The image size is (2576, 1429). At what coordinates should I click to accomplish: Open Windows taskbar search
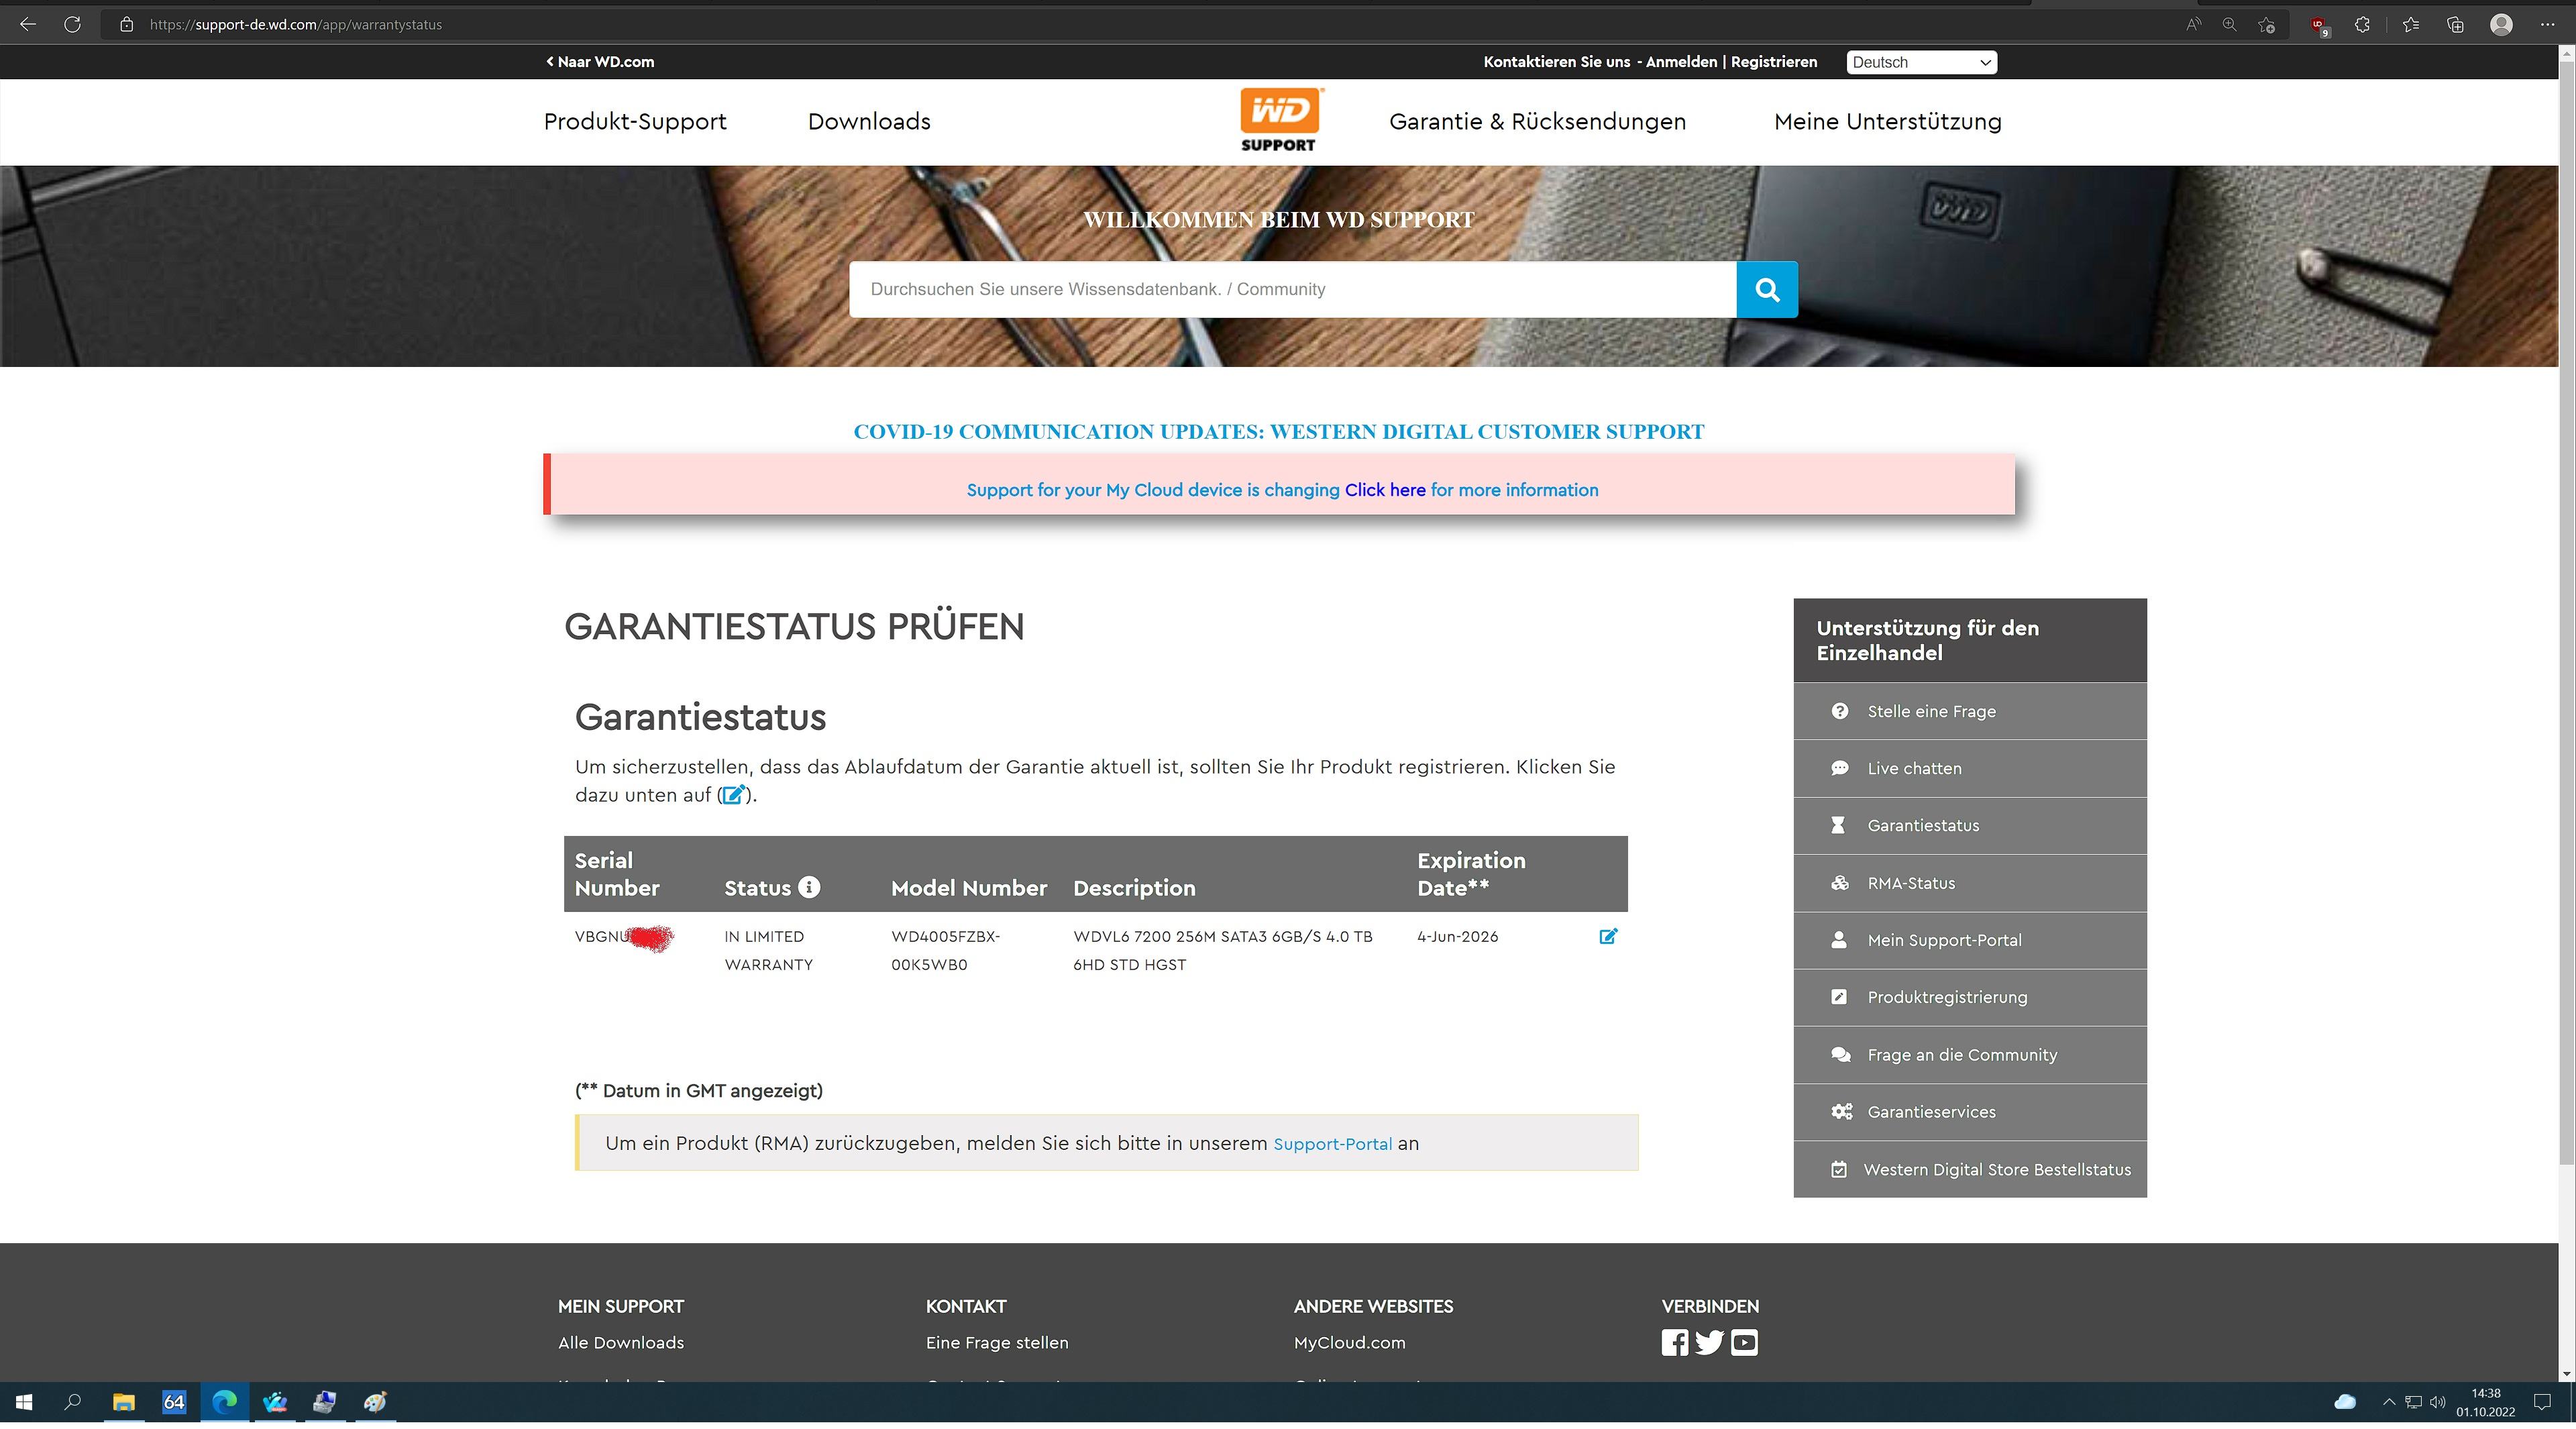[72, 1402]
